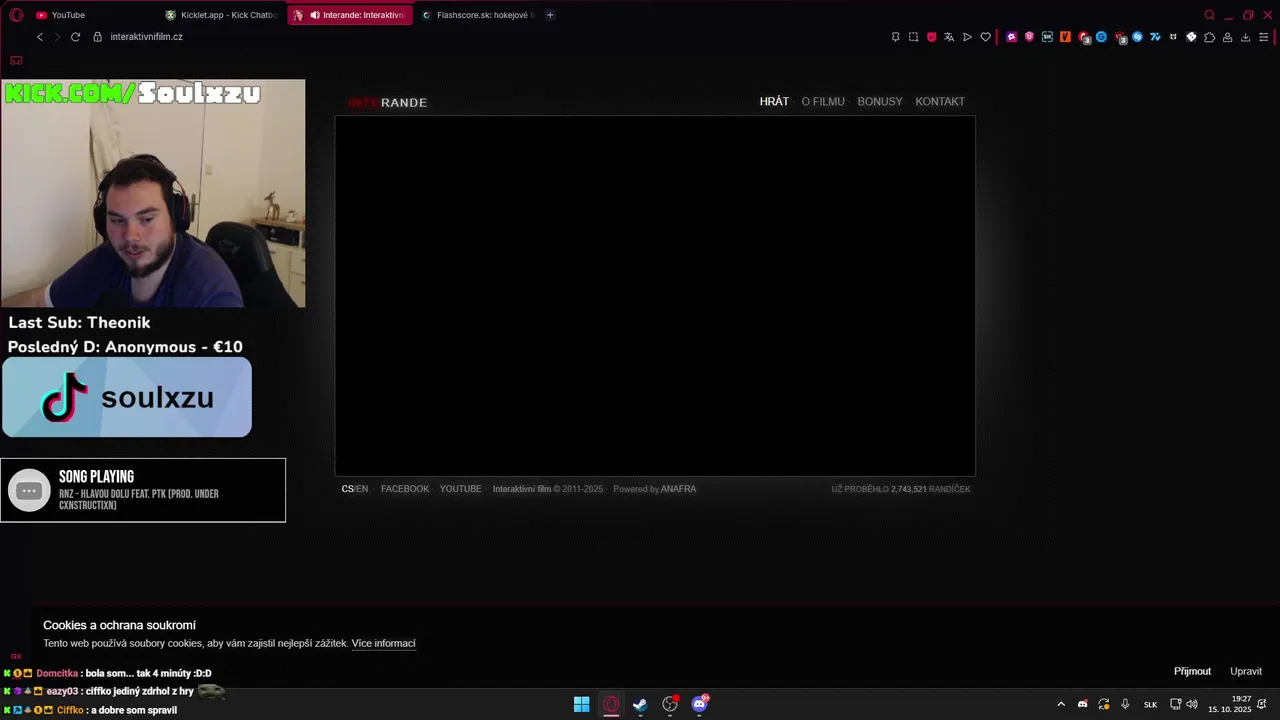Accept cookies with the Přijmout button
This screenshot has height=720, width=1280.
(1192, 671)
